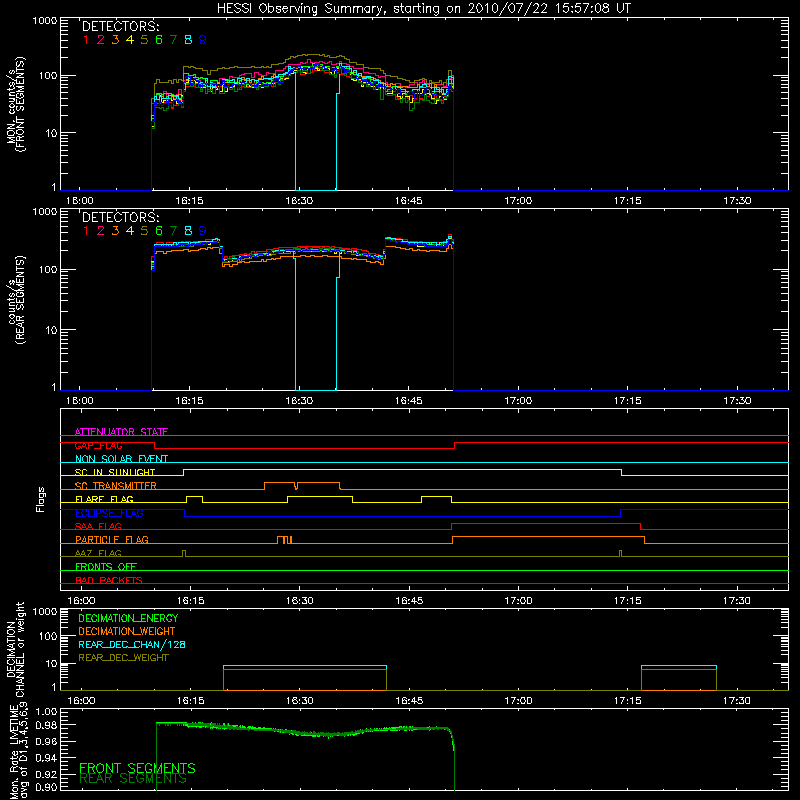Click the 17:15 tick label under the Flags plot

628,601
